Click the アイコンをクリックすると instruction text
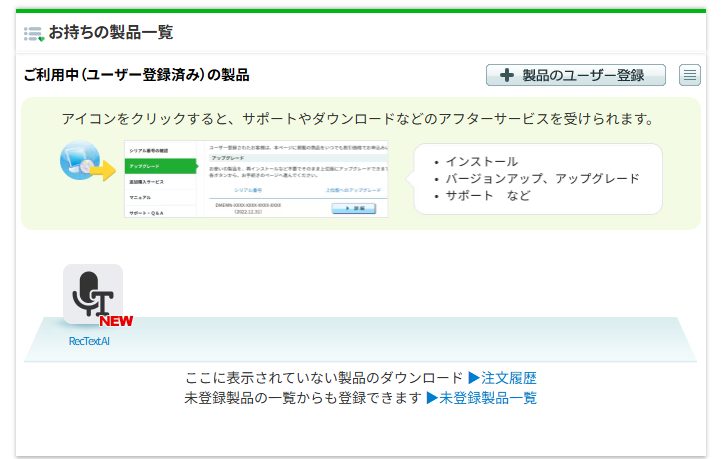723x459 pixels. pyautogui.click(x=358, y=119)
